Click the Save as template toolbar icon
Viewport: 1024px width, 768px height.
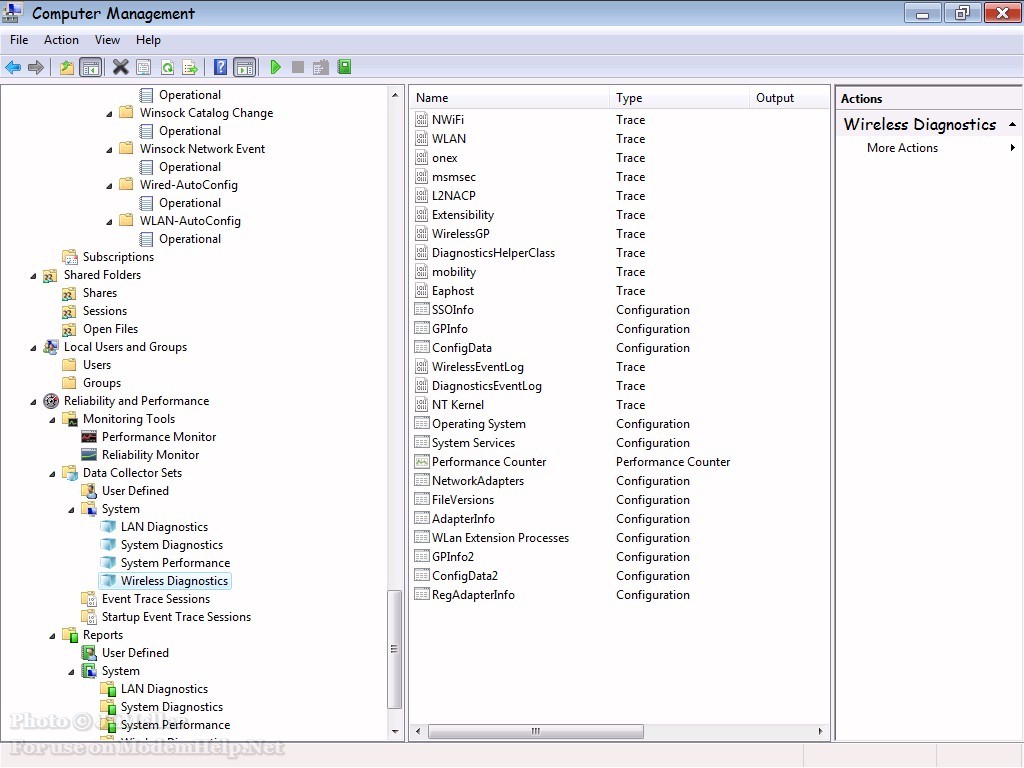tap(320, 67)
